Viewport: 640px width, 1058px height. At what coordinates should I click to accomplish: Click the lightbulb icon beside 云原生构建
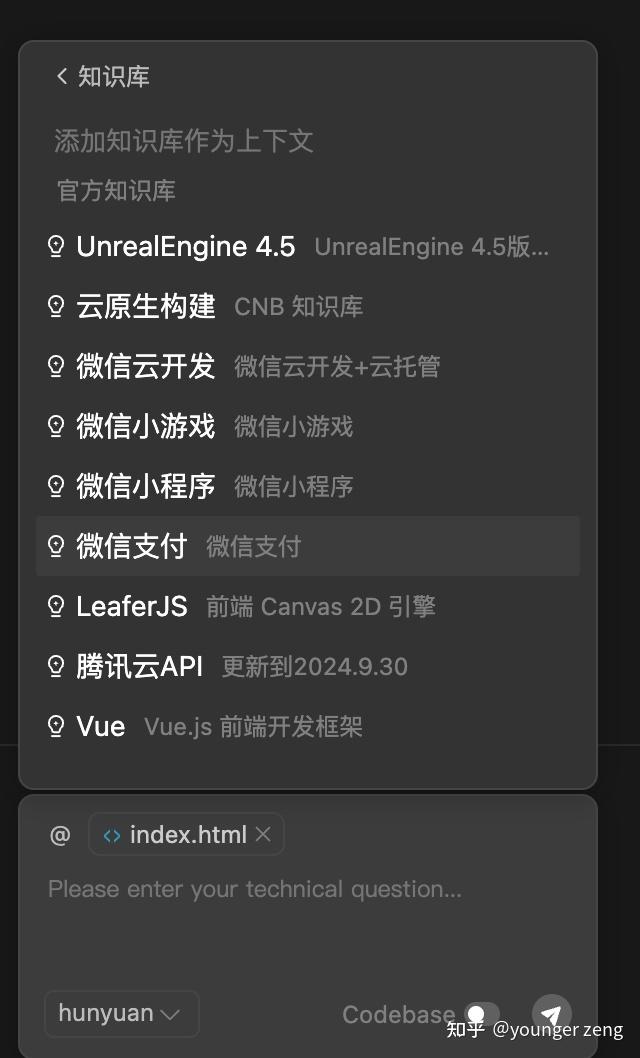(x=56, y=306)
